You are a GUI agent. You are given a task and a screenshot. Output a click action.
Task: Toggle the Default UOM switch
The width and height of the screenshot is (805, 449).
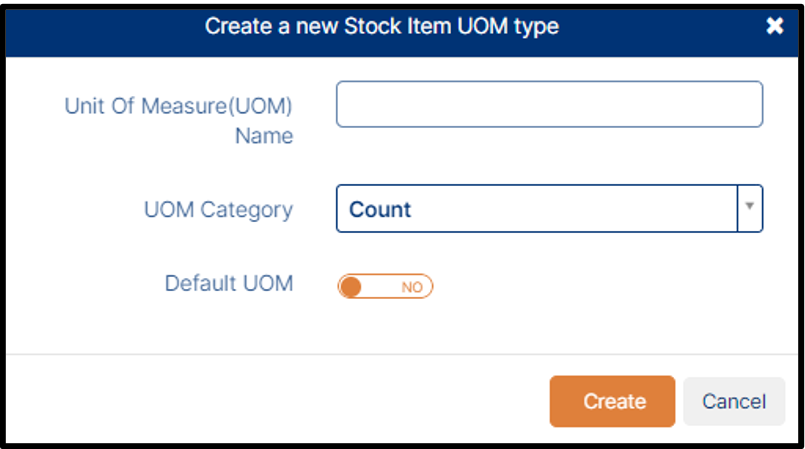click(x=385, y=287)
